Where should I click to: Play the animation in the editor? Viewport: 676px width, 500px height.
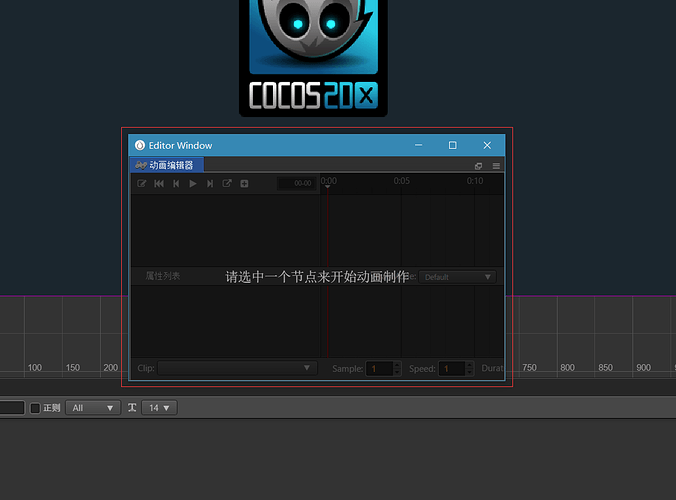point(193,184)
